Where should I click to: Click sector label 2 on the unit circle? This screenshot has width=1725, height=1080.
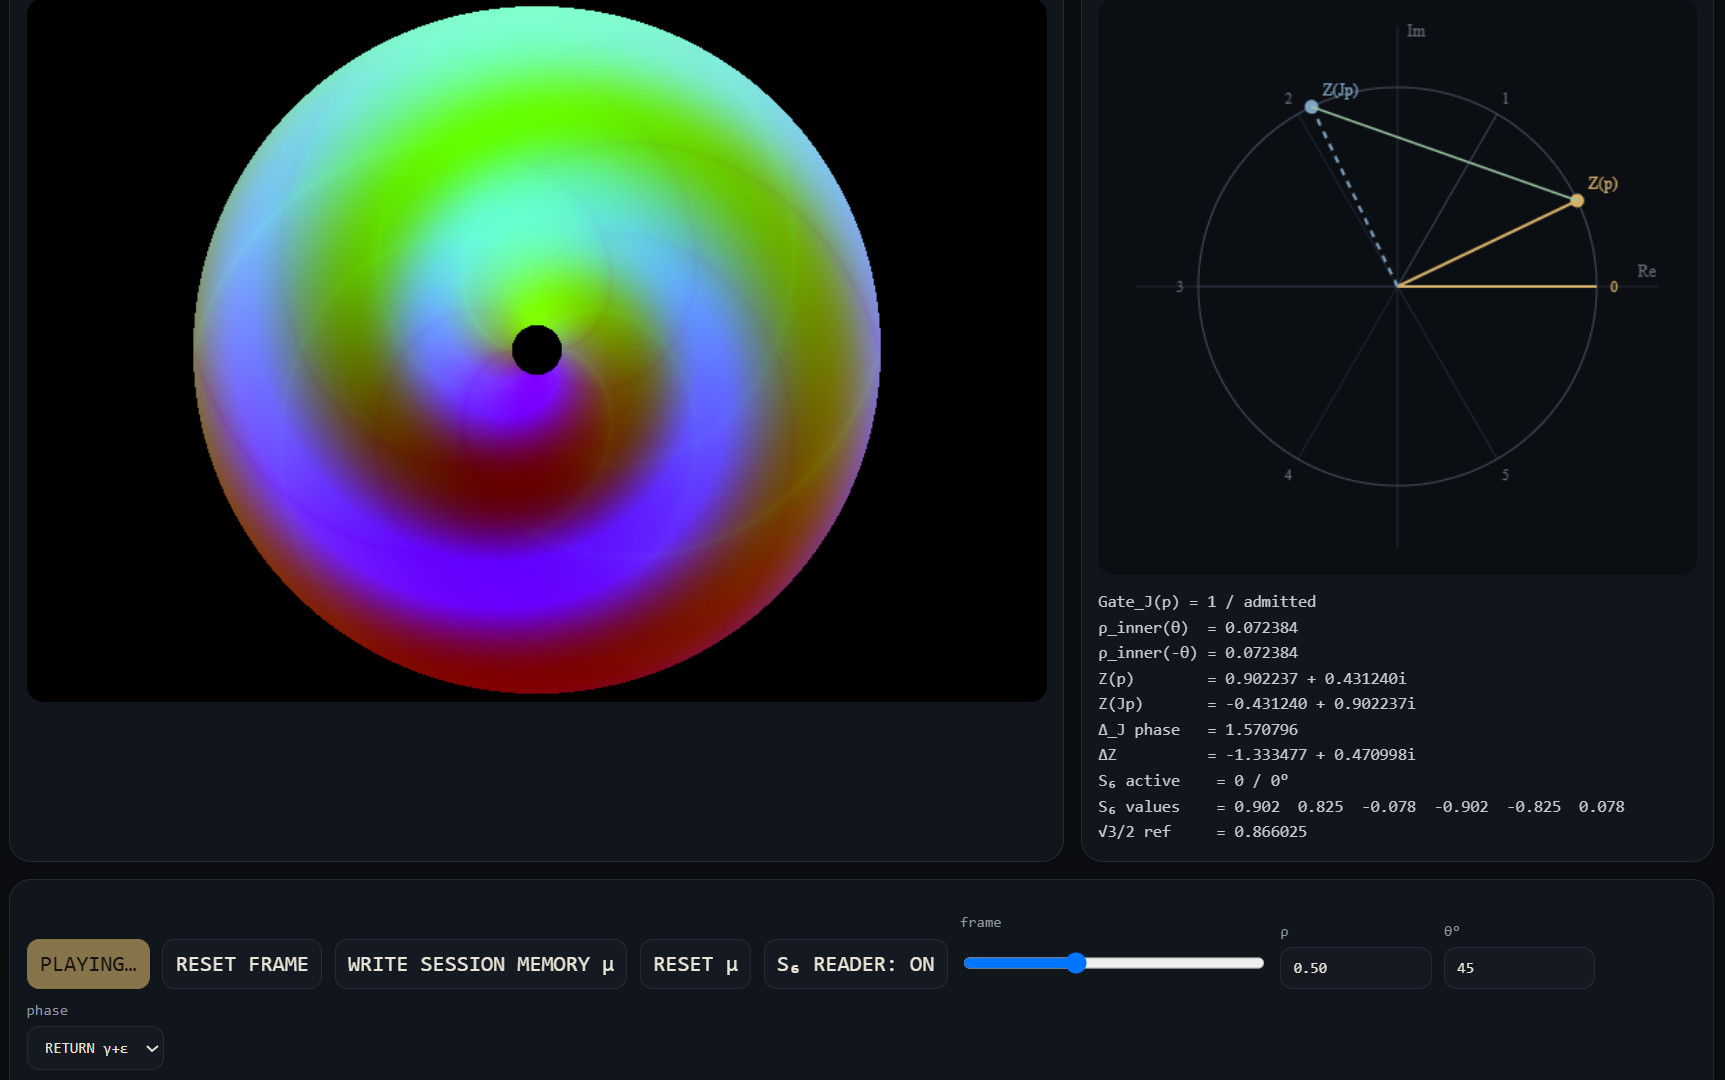(x=1288, y=98)
